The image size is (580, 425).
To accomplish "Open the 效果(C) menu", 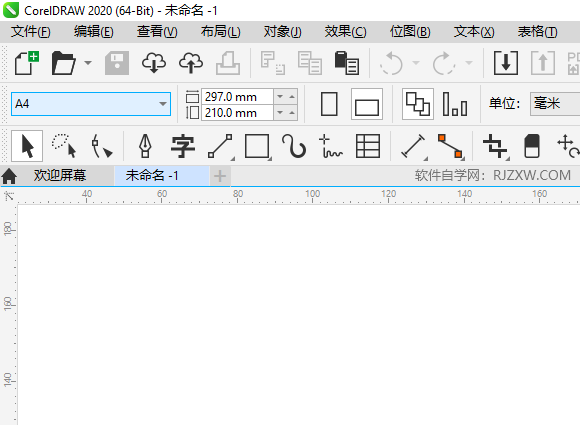I will click(x=345, y=32).
